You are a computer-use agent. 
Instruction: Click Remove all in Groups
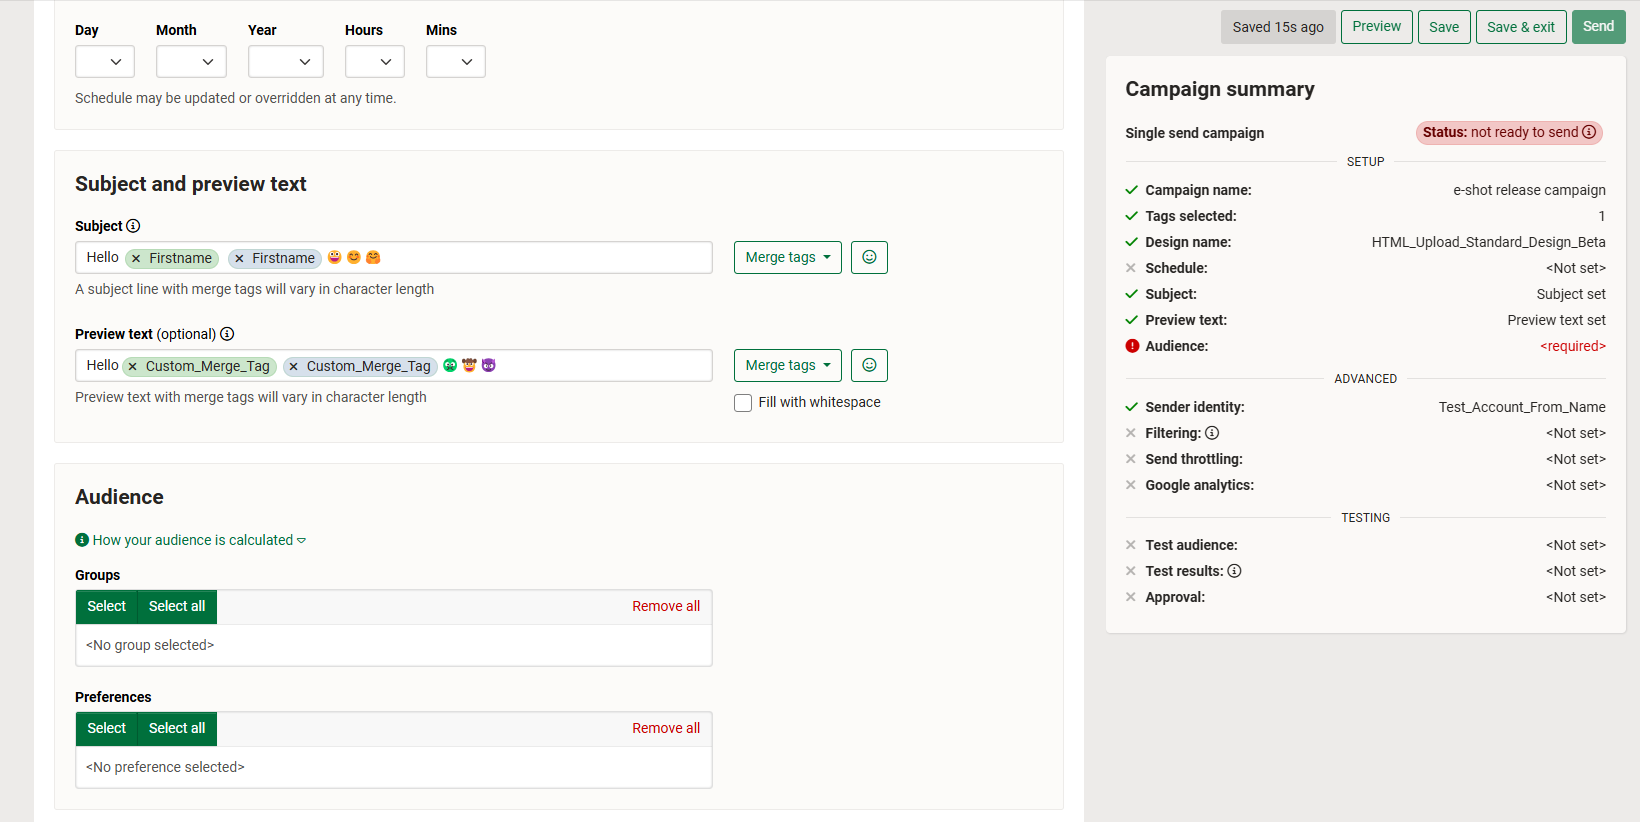[666, 606]
